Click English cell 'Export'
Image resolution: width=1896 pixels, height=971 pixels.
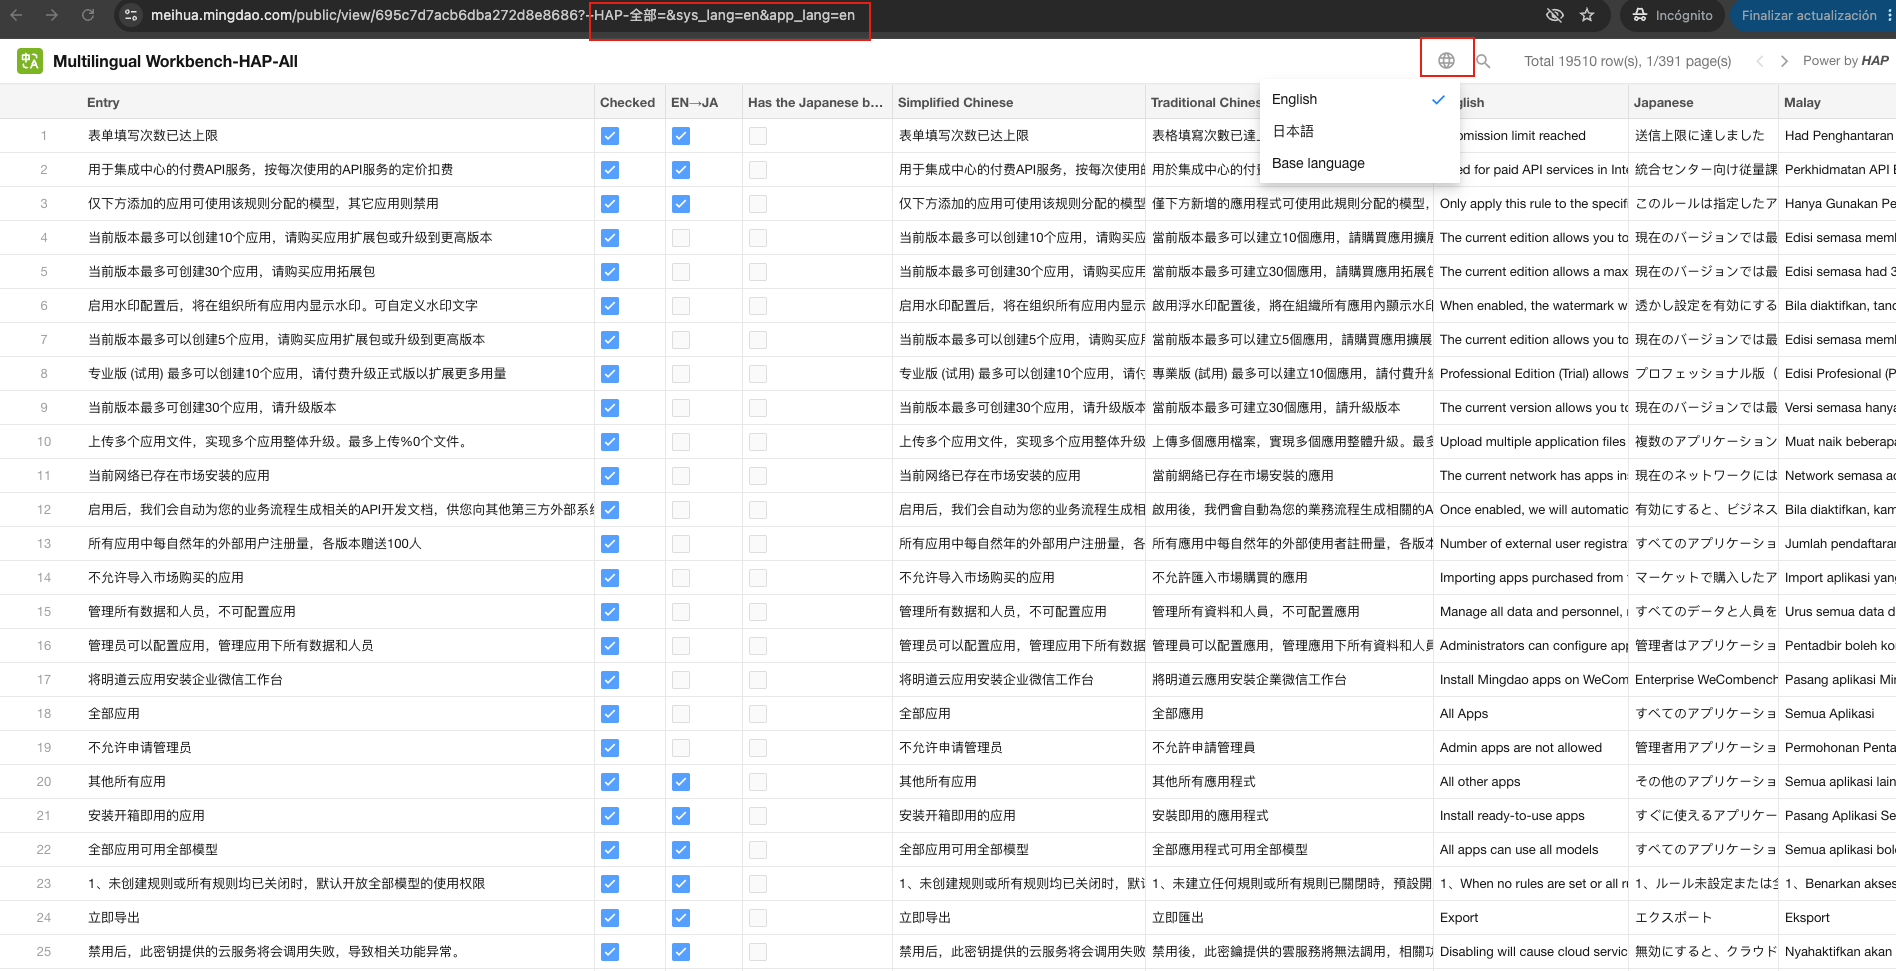[x=1459, y=918]
